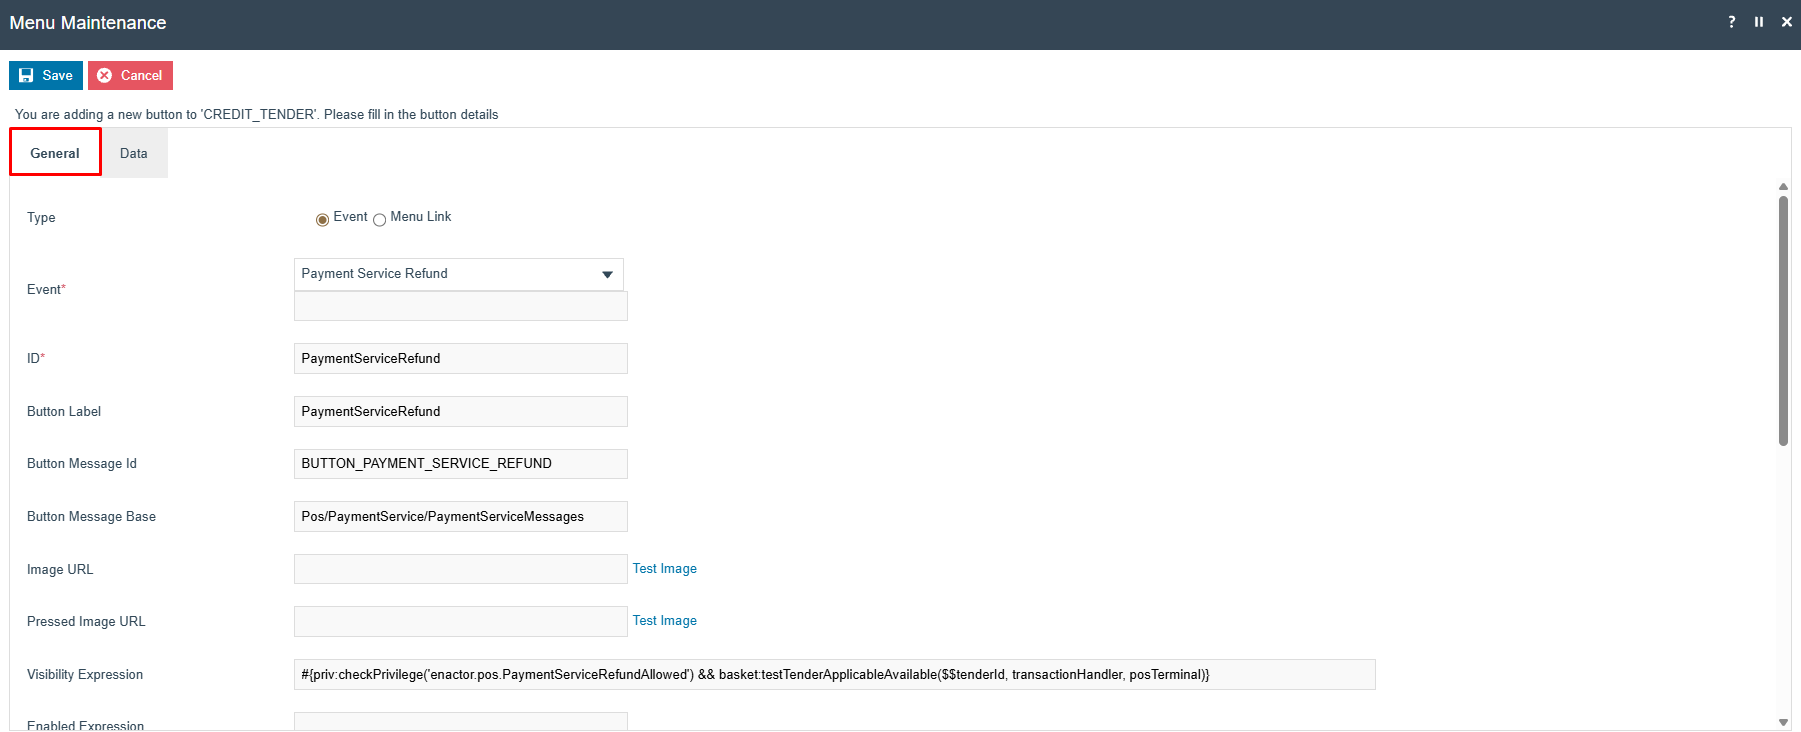
Task: Cancel adding the new button
Action: coord(130,75)
